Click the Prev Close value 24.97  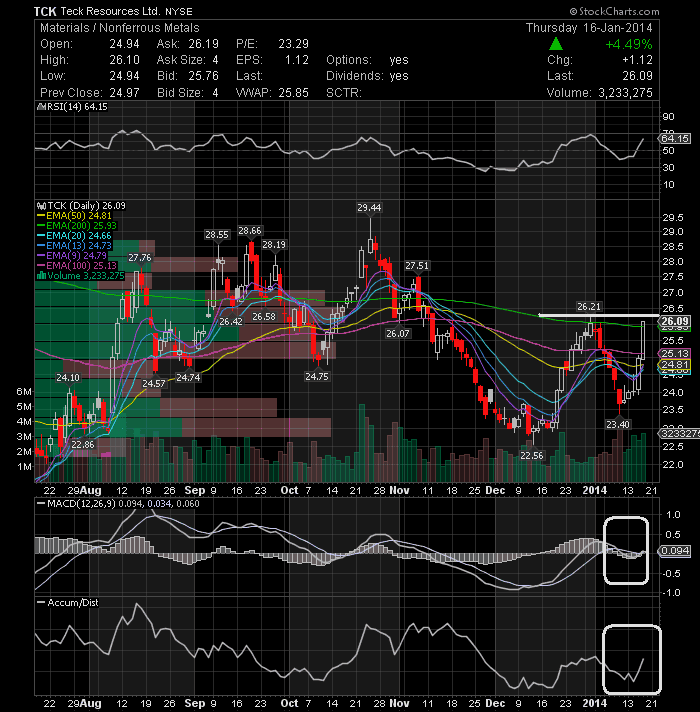pyautogui.click(x=124, y=93)
